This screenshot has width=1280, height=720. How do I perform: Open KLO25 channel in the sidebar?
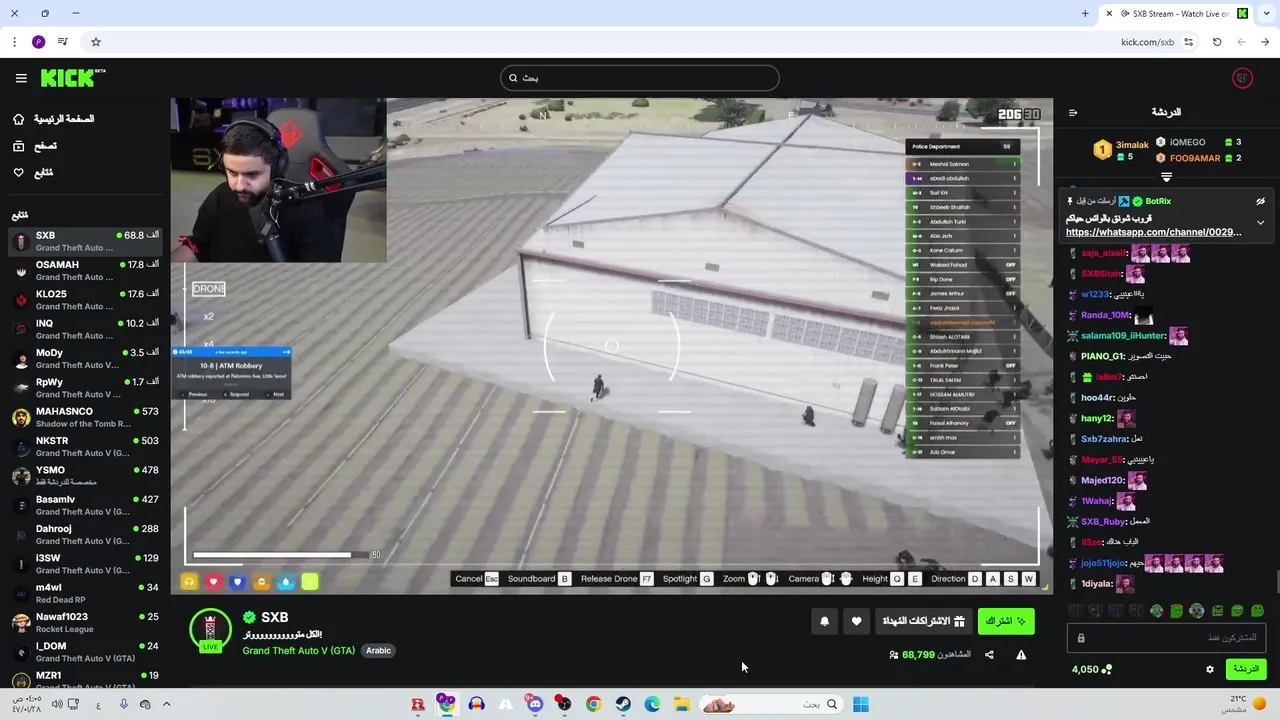[85, 300]
